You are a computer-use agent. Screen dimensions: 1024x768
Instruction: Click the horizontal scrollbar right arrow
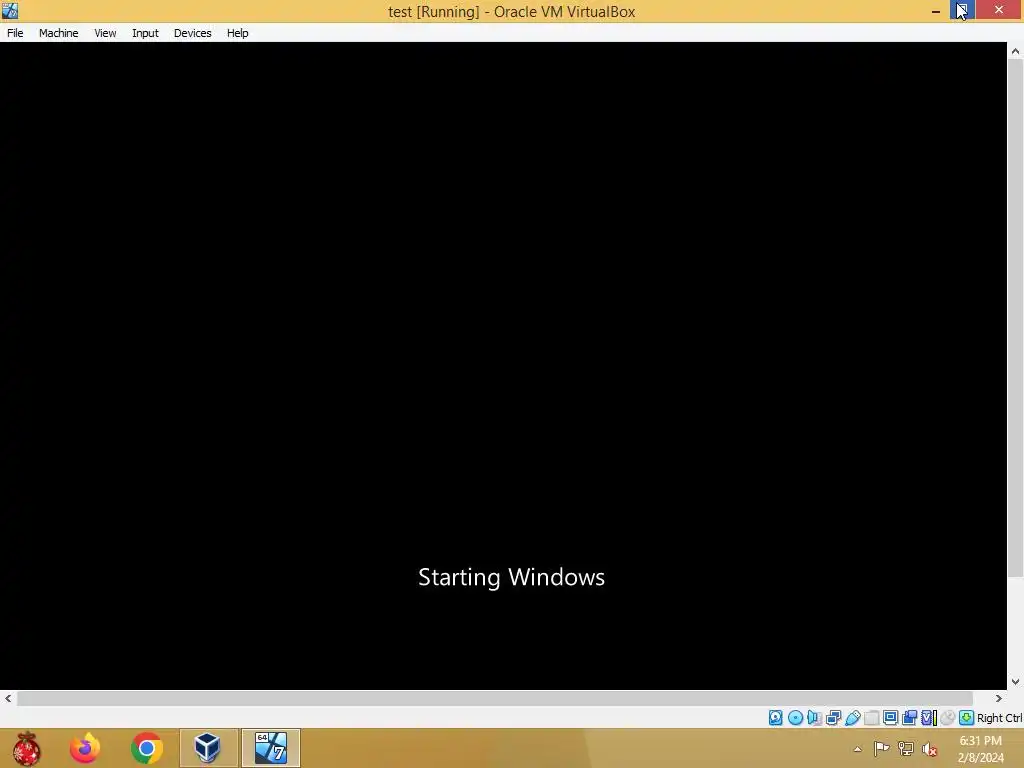coord(999,698)
